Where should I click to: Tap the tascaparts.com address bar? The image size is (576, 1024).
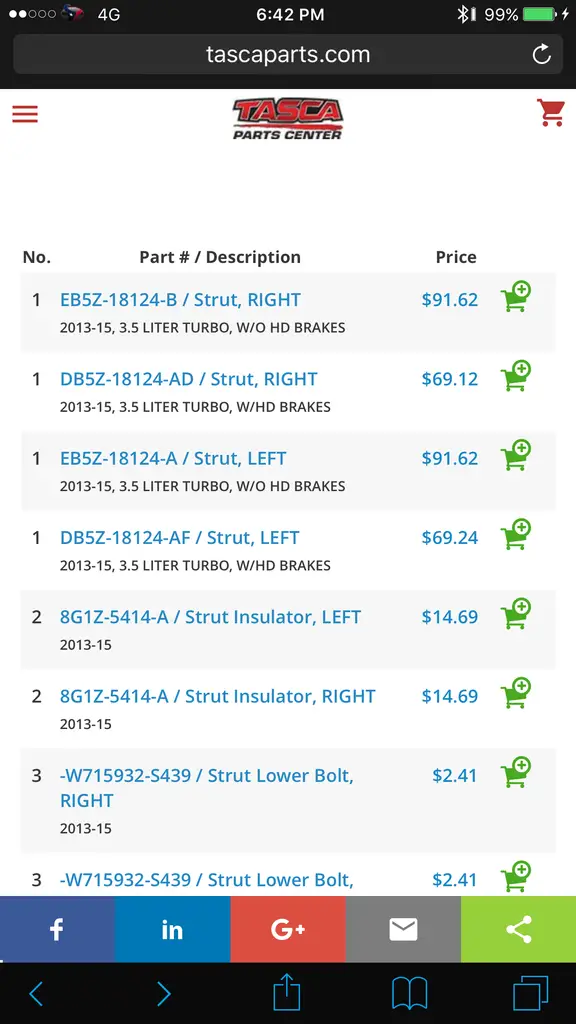[x=288, y=54]
